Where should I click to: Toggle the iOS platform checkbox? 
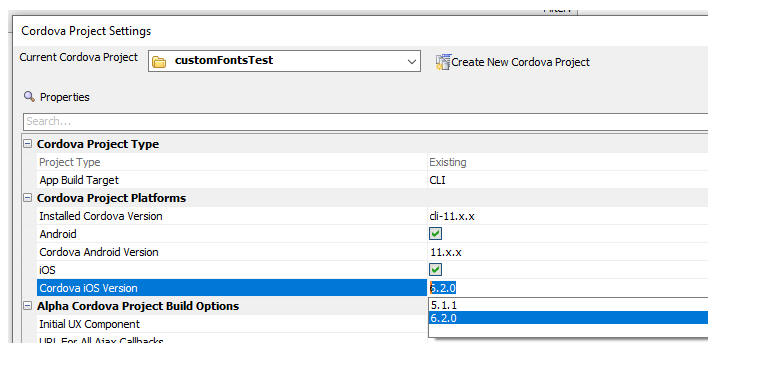point(436,270)
